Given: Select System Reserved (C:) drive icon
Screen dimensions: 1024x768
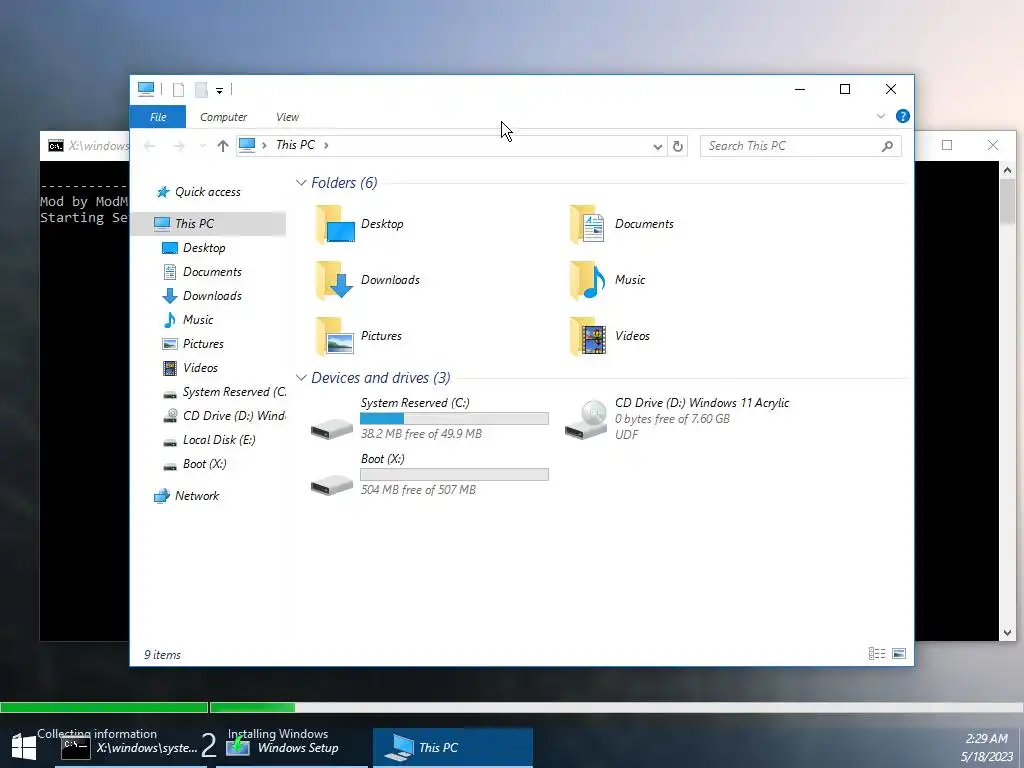Looking at the screenshot, I should [x=332, y=428].
